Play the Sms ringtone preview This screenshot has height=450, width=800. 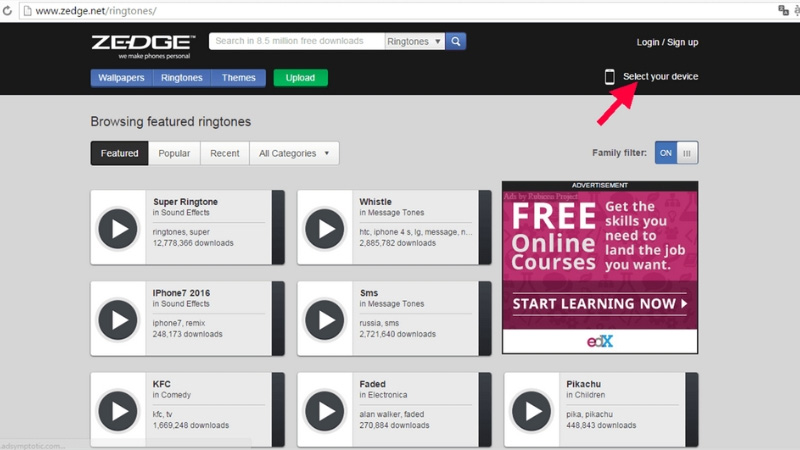point(325,319)
